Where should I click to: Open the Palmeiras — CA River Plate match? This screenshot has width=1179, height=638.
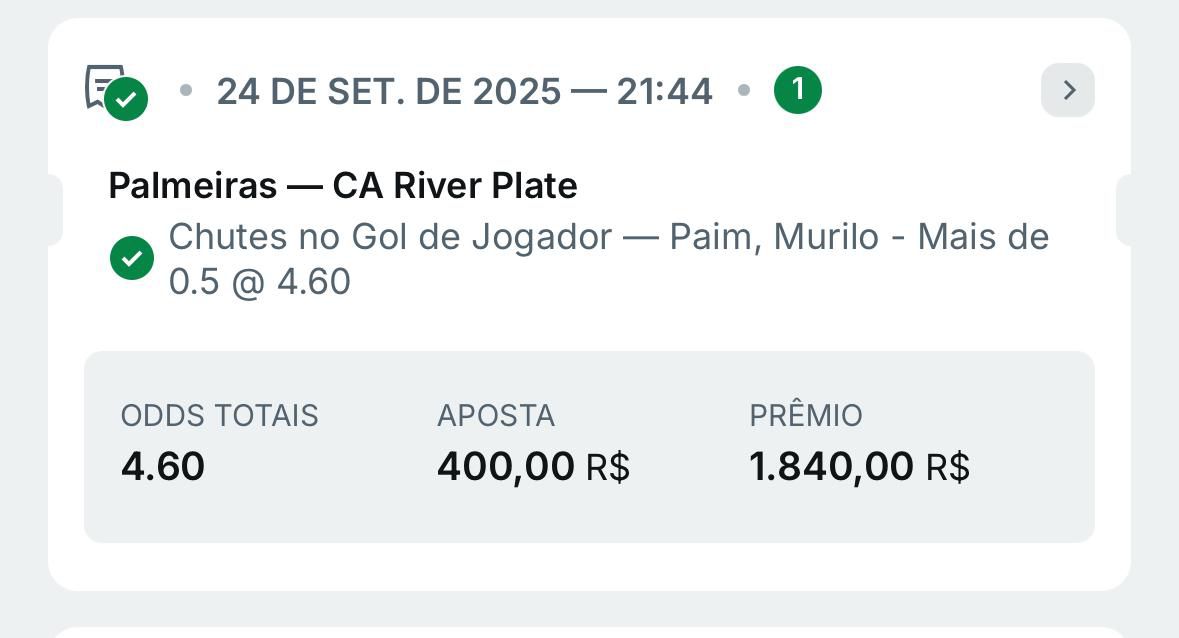tap(343, 186)
